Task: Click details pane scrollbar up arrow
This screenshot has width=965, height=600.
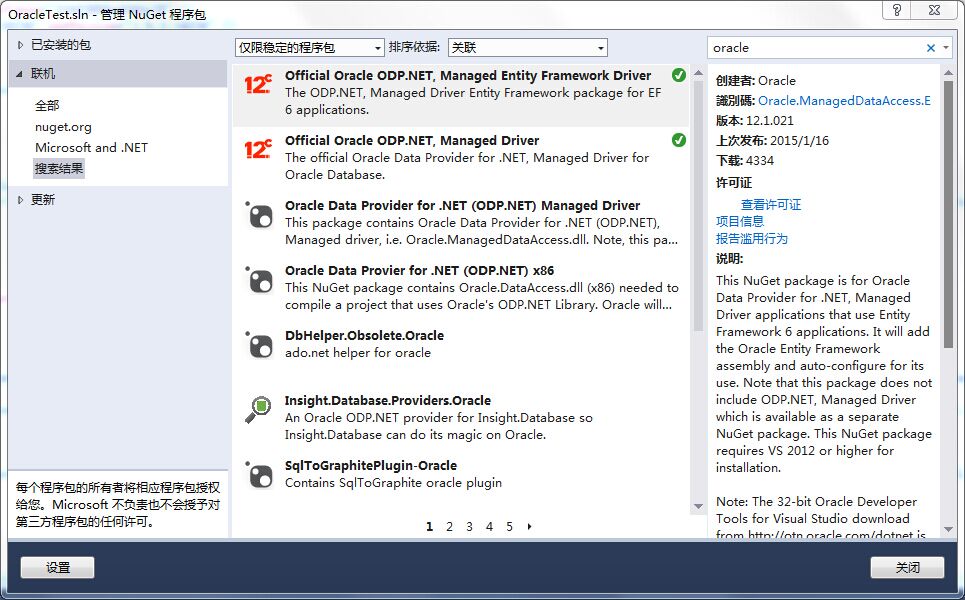Action: [948, 72]
